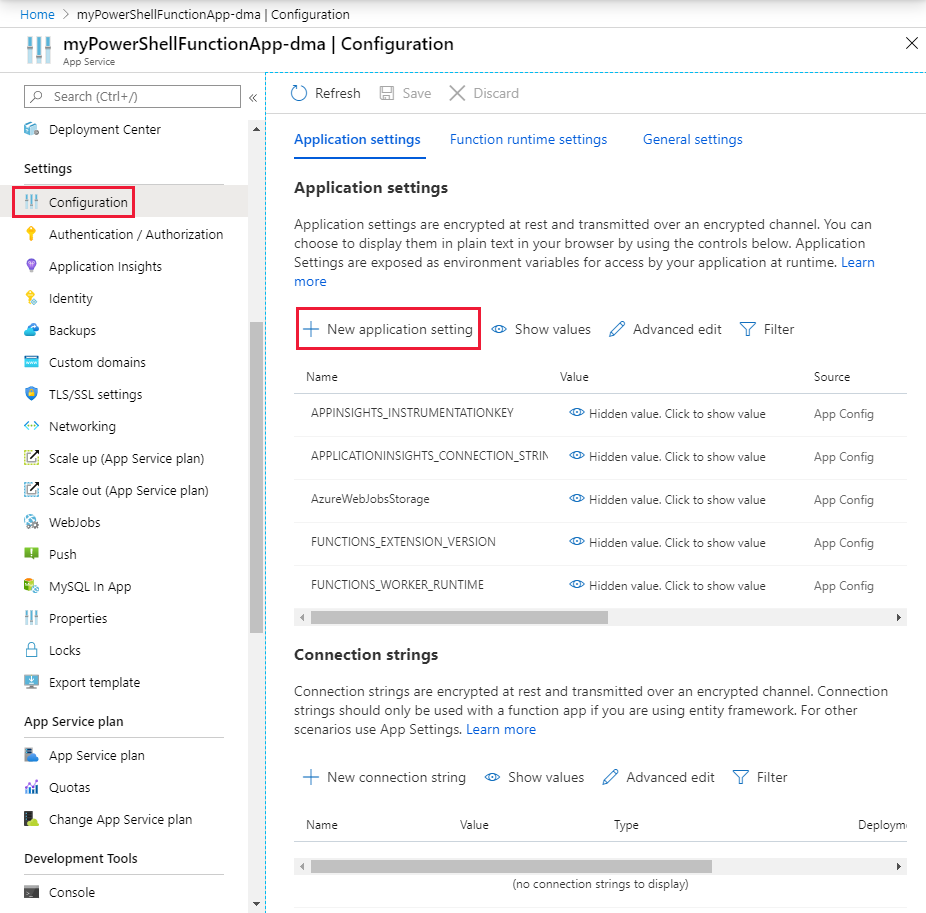Click APPINSIGHTS_INSTRUMENTATIONKEY setting name
The width and height of the screenshot is (926, 913).
pos(412,413)
